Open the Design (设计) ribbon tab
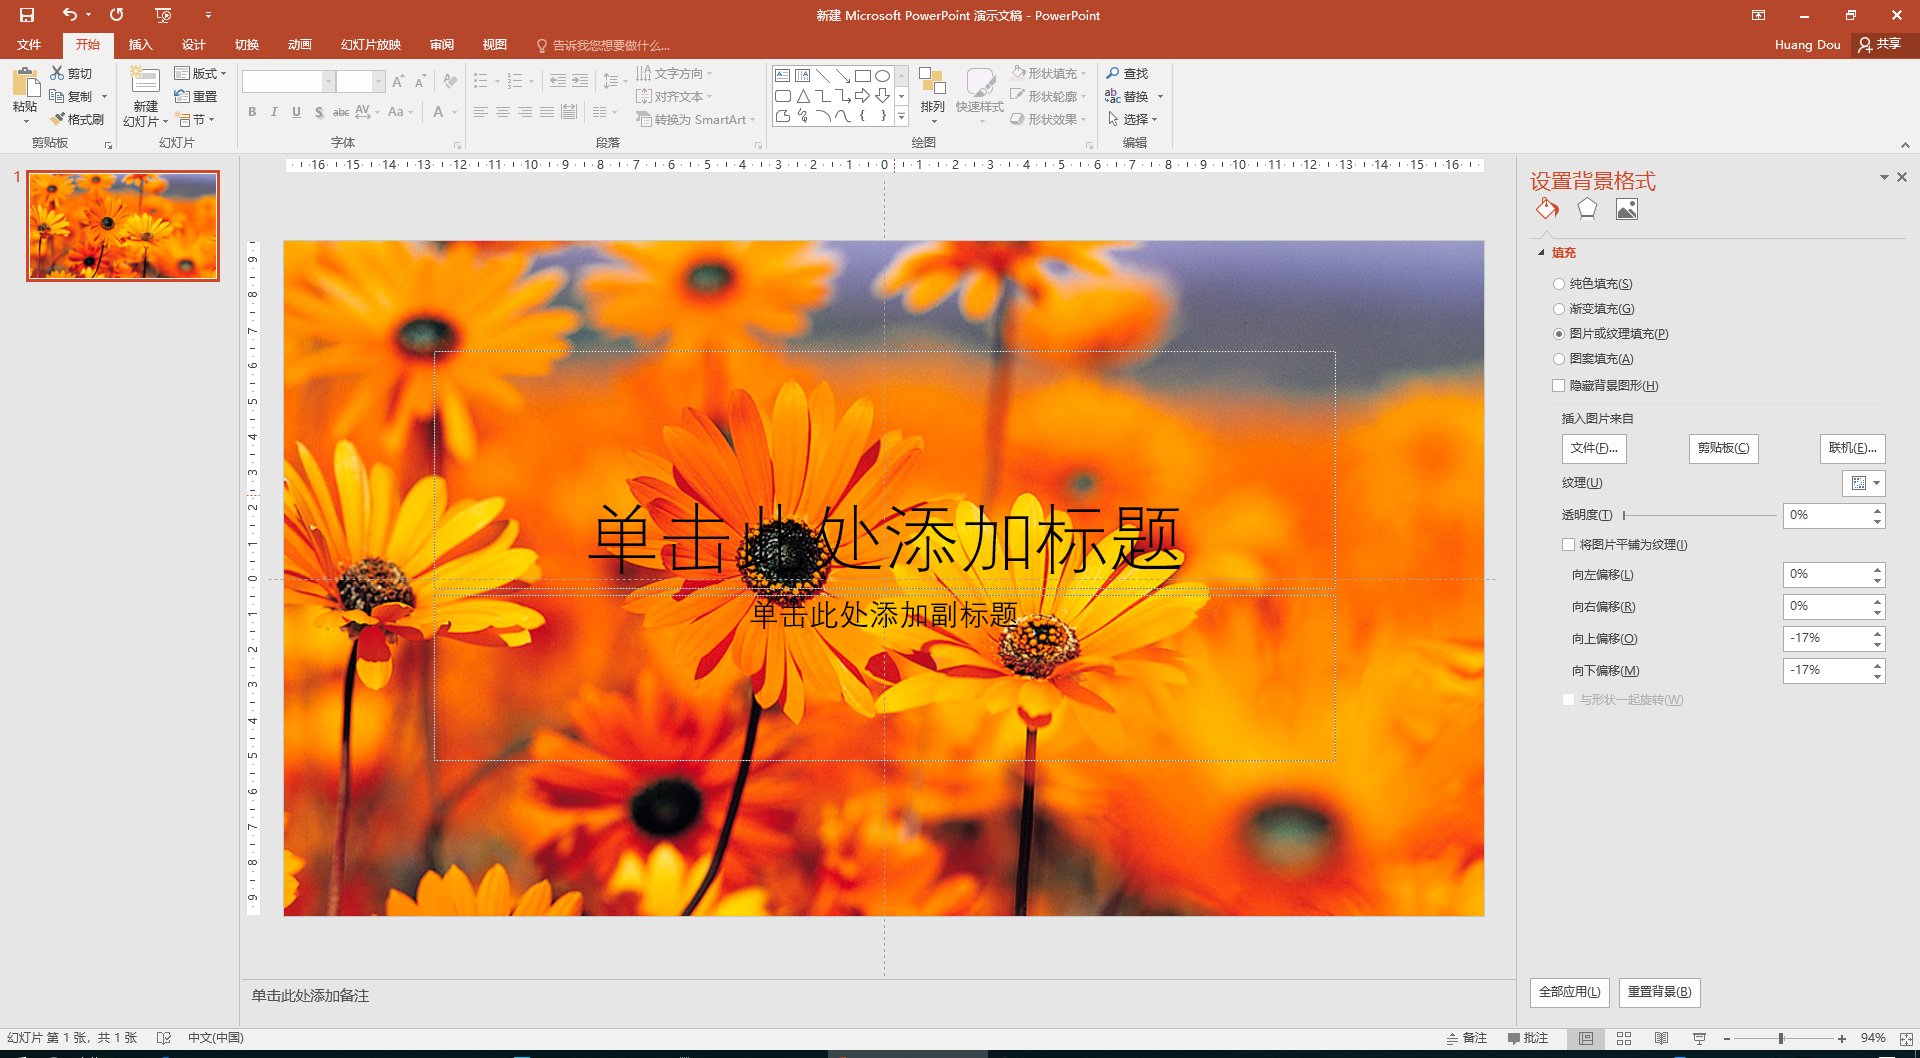 193,45
